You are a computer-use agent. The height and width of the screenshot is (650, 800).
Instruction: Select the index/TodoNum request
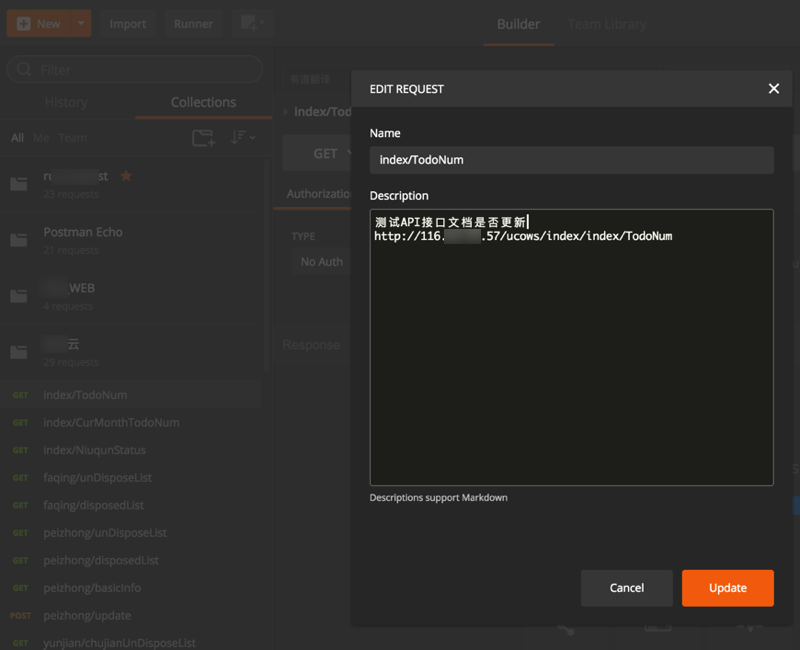[x=131, y=395]
